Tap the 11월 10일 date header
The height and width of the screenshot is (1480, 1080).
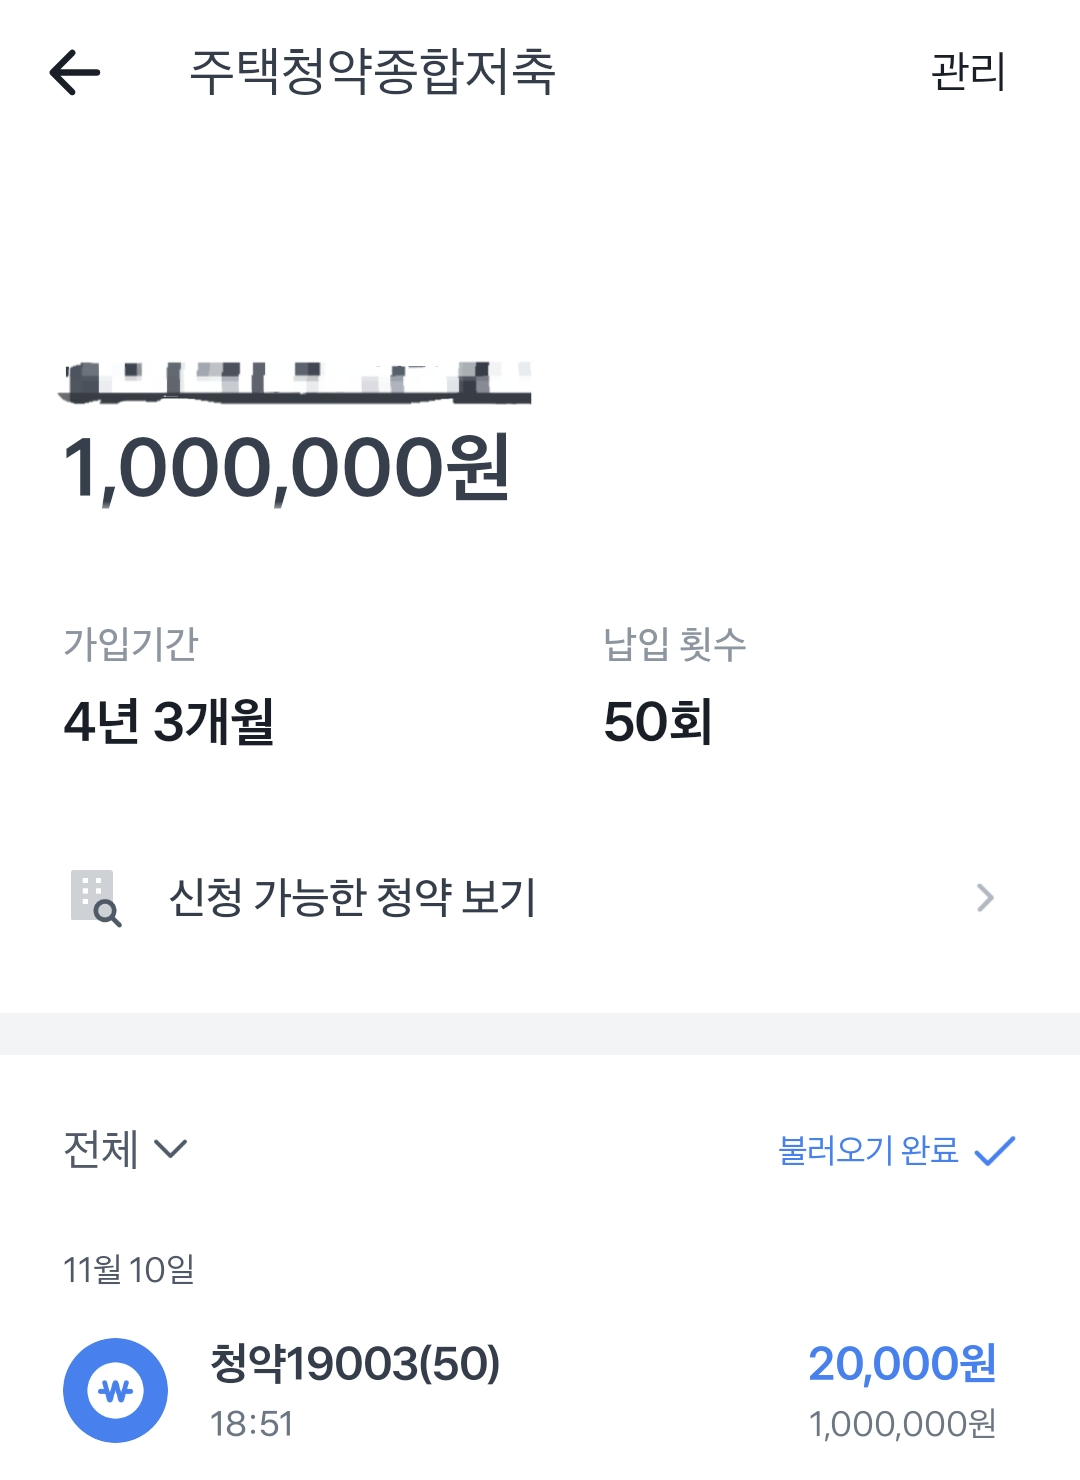pyautogui.click(x=129, y=1269)
